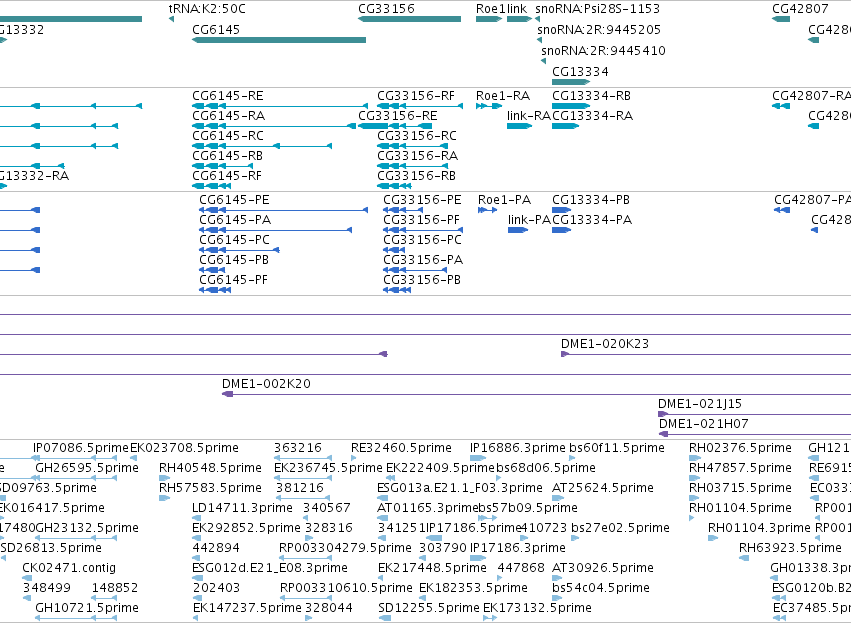The height and width of the screenshot is (623, 851).
Task: Select the tRNA:K2:50C label
Action: coord(207,9)
